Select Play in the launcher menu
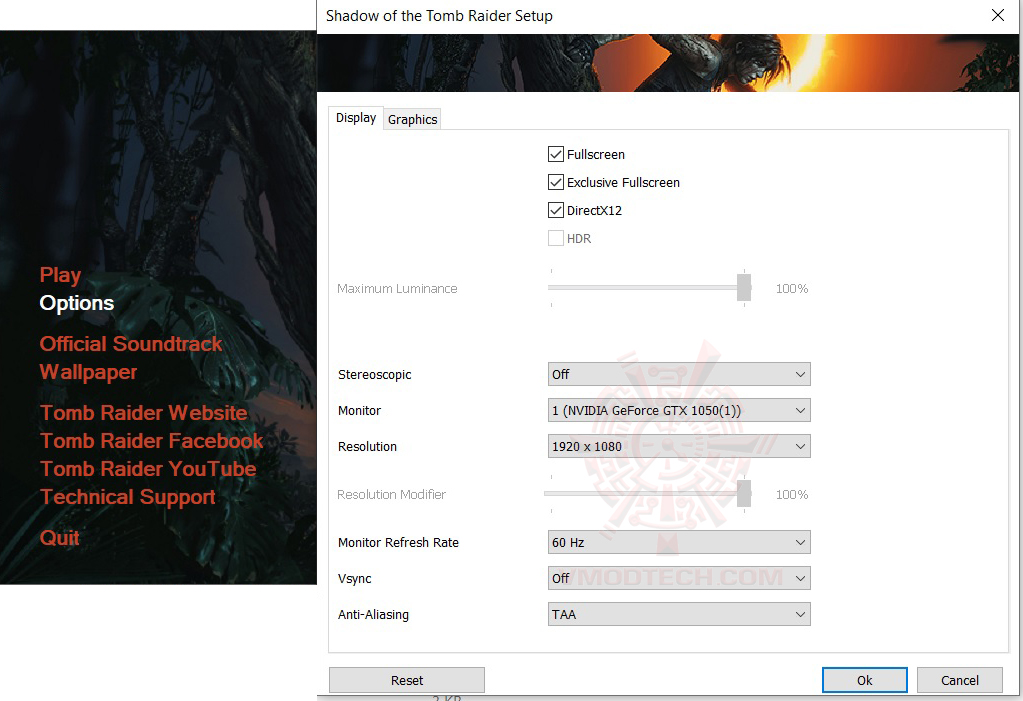 (61, 275)
